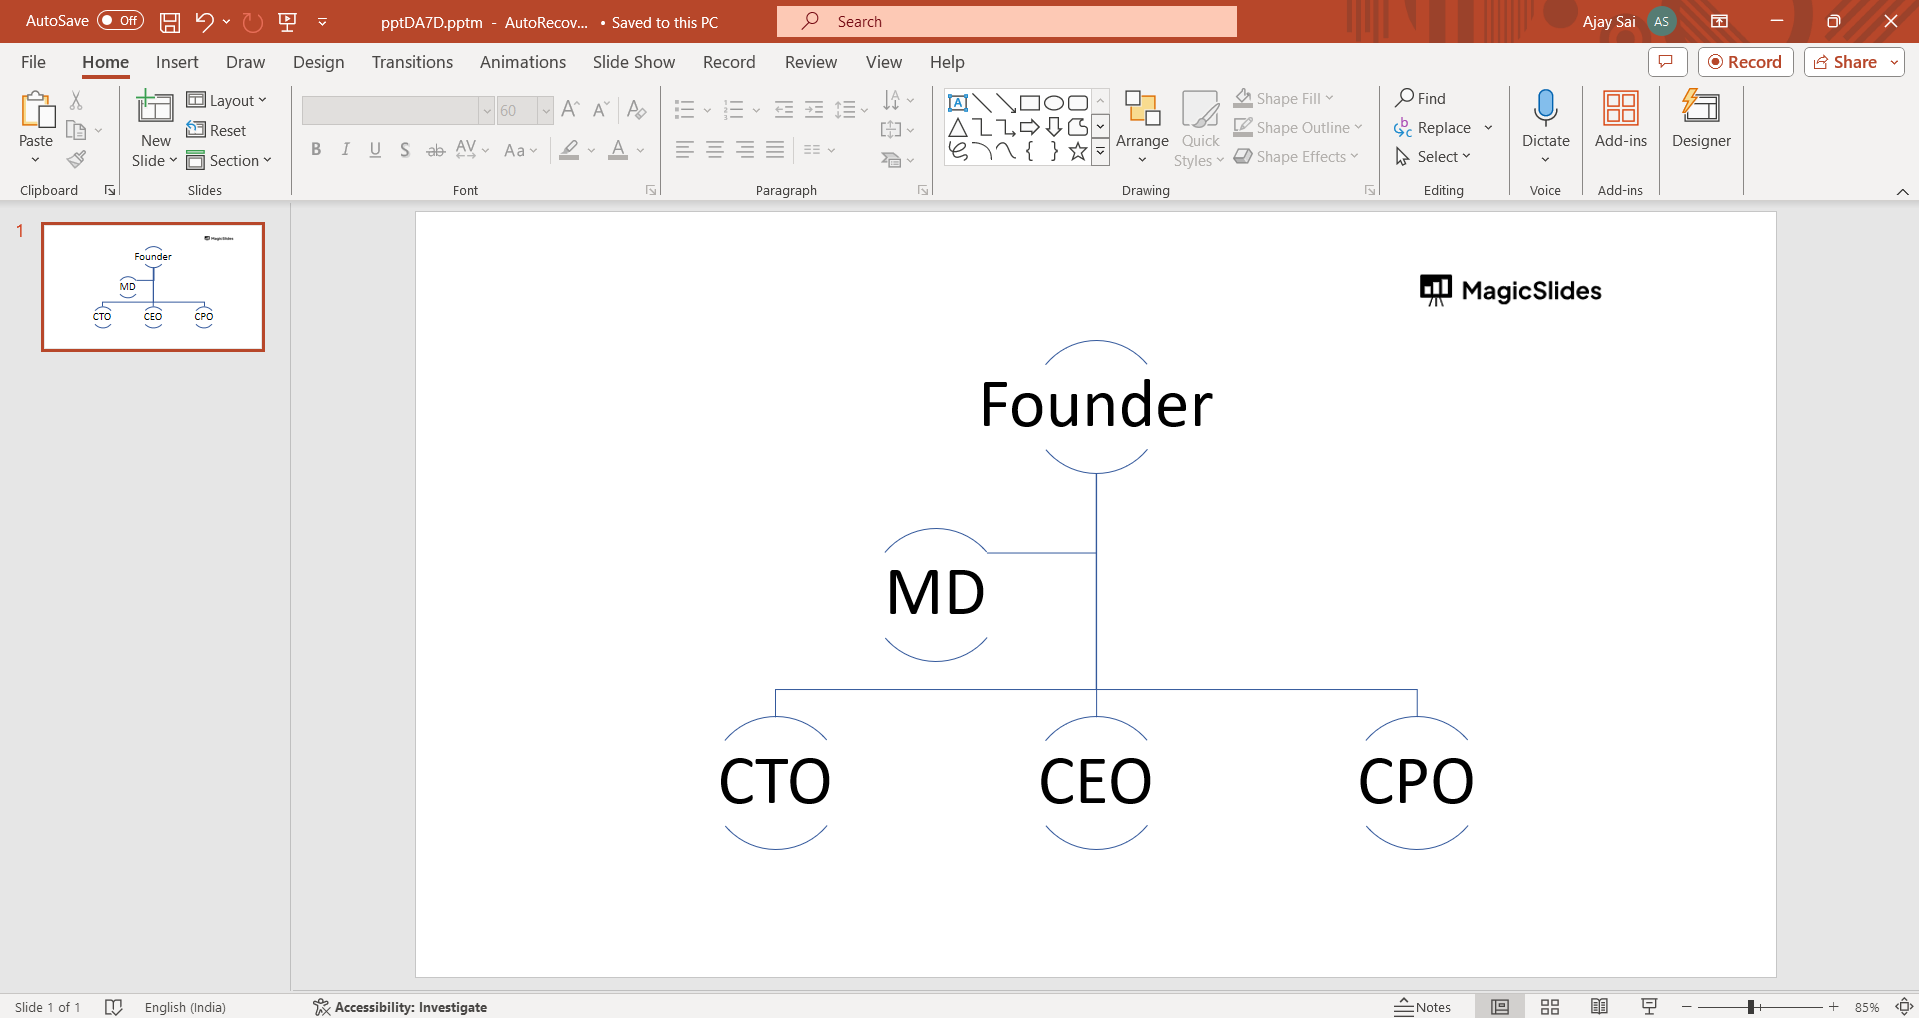The image size is (1919, 1018).
Task: Toggle Align Left paragraph
Action: [684, 150]
